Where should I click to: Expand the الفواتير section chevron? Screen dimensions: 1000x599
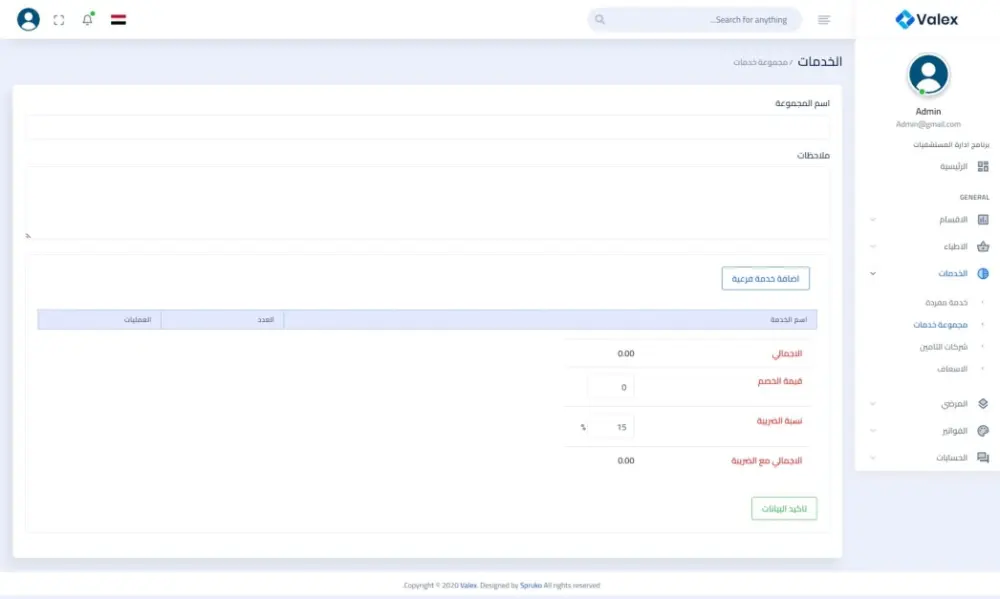[x=872, y=431]
